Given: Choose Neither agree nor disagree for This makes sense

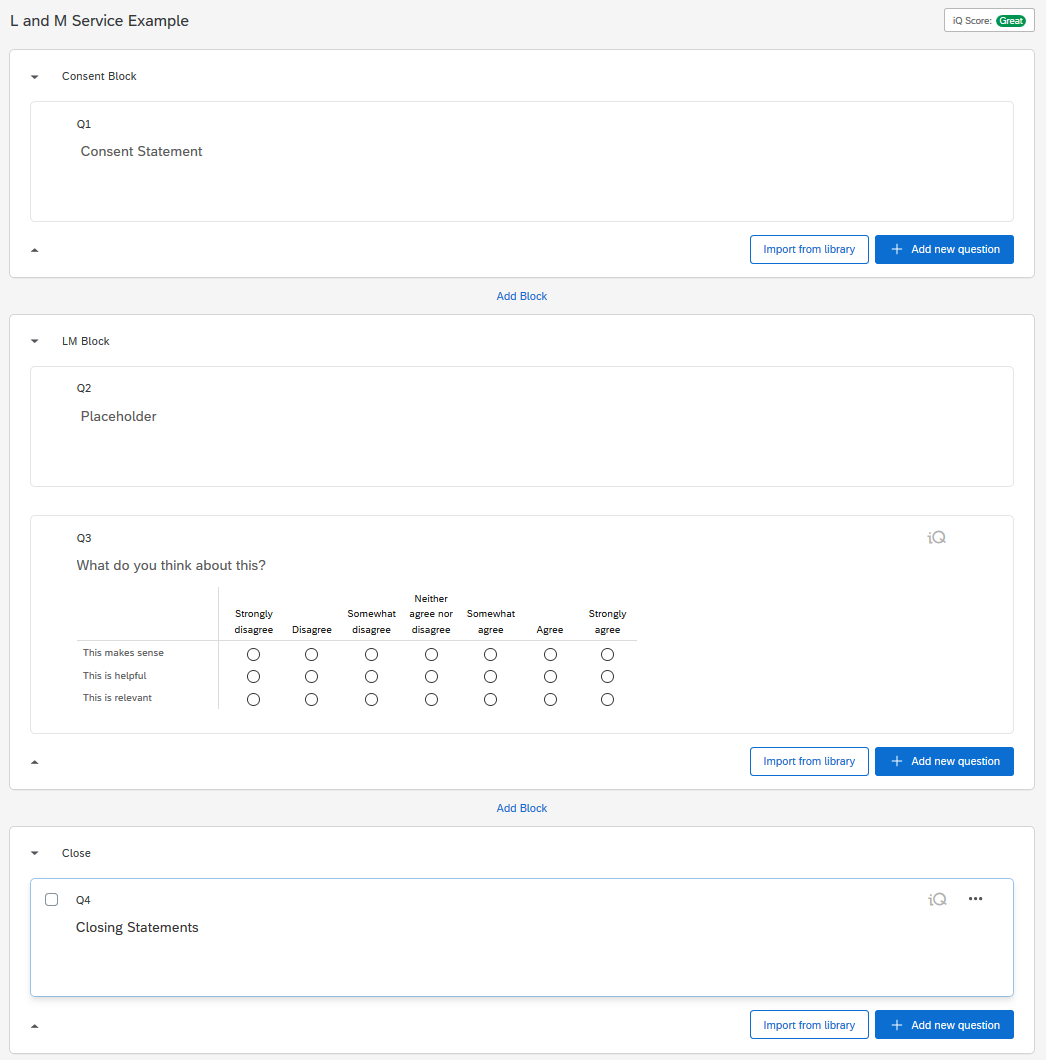Looking at the screenshot, I should pos(431,654).
